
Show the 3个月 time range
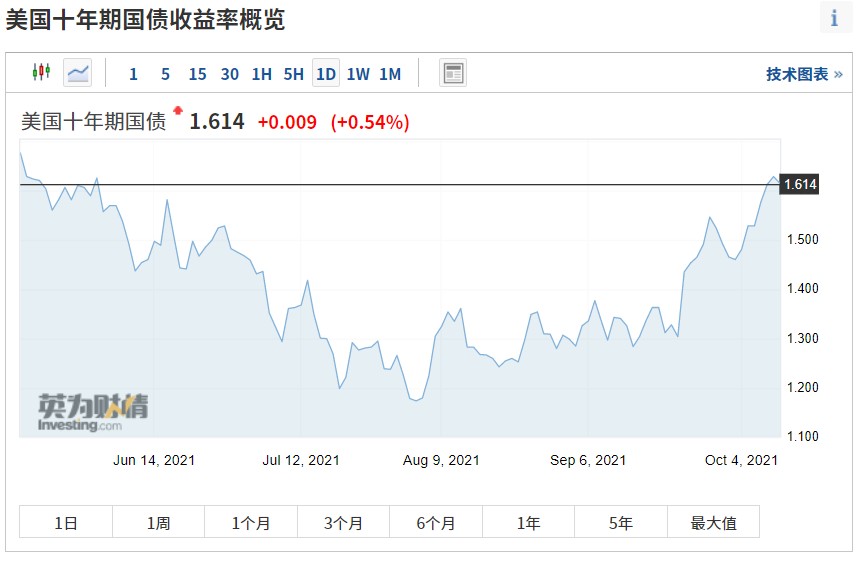343,521
